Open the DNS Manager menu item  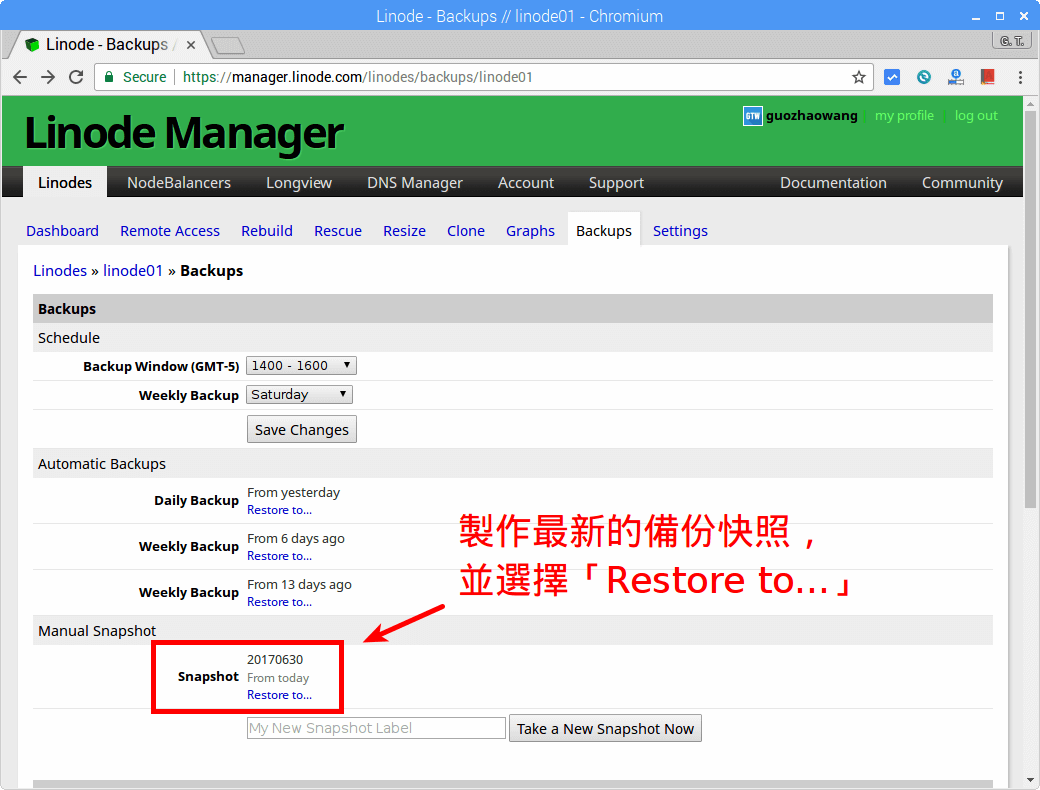[x=414, y=183]
